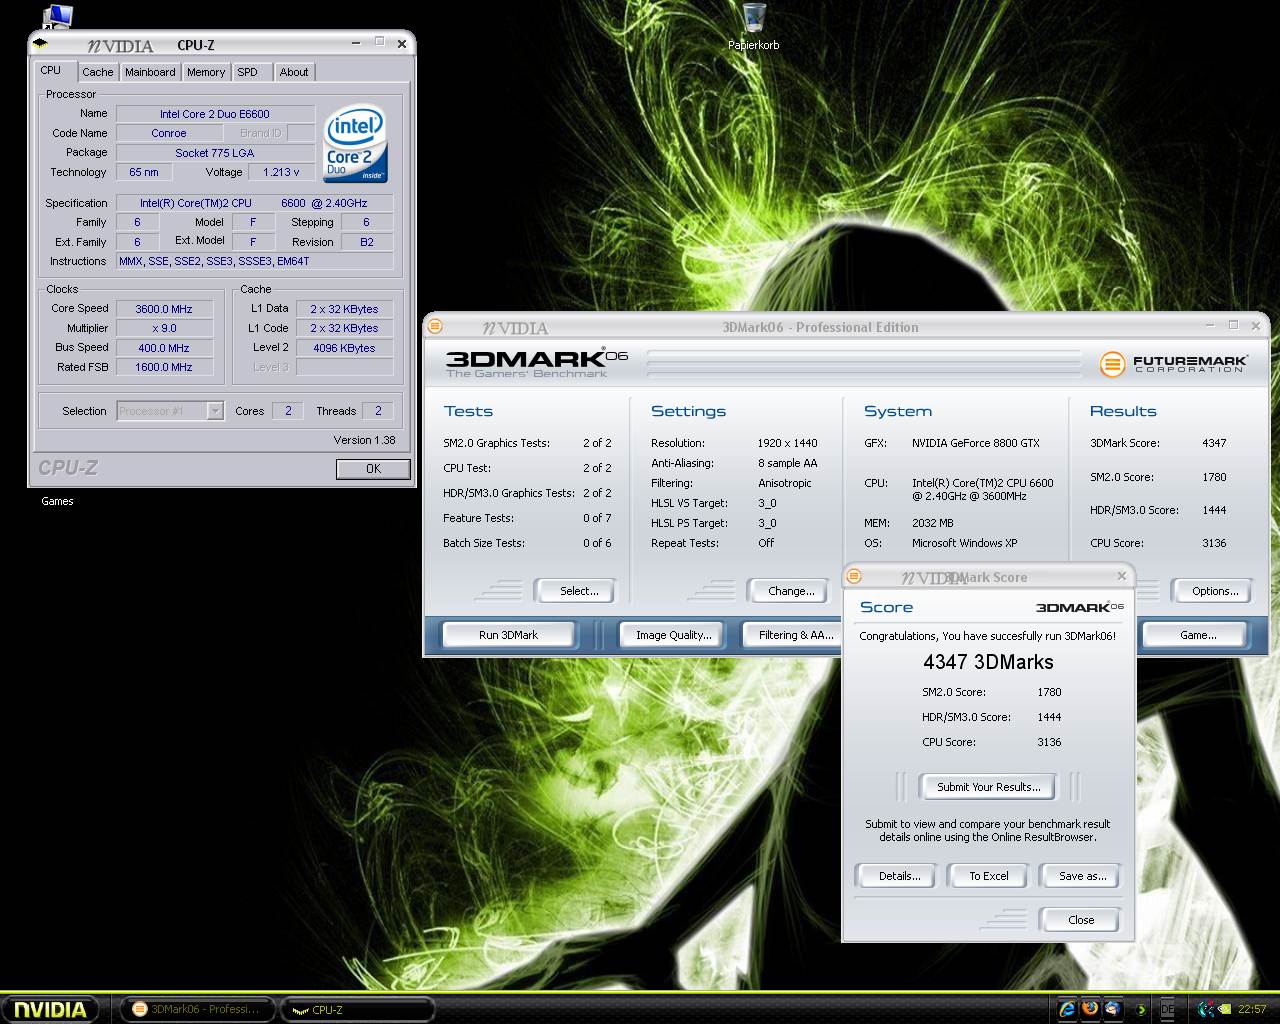
Task: Open the Games desktop shortcut
Action: coord(57,501)
